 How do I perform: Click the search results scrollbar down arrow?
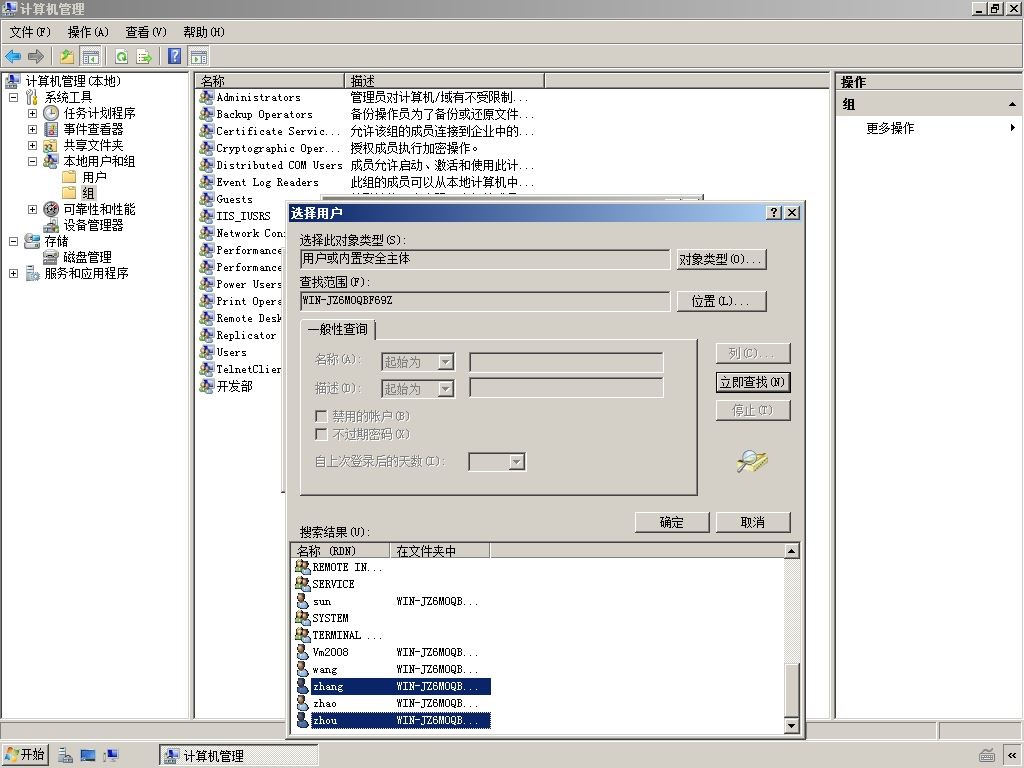[792, 725]
